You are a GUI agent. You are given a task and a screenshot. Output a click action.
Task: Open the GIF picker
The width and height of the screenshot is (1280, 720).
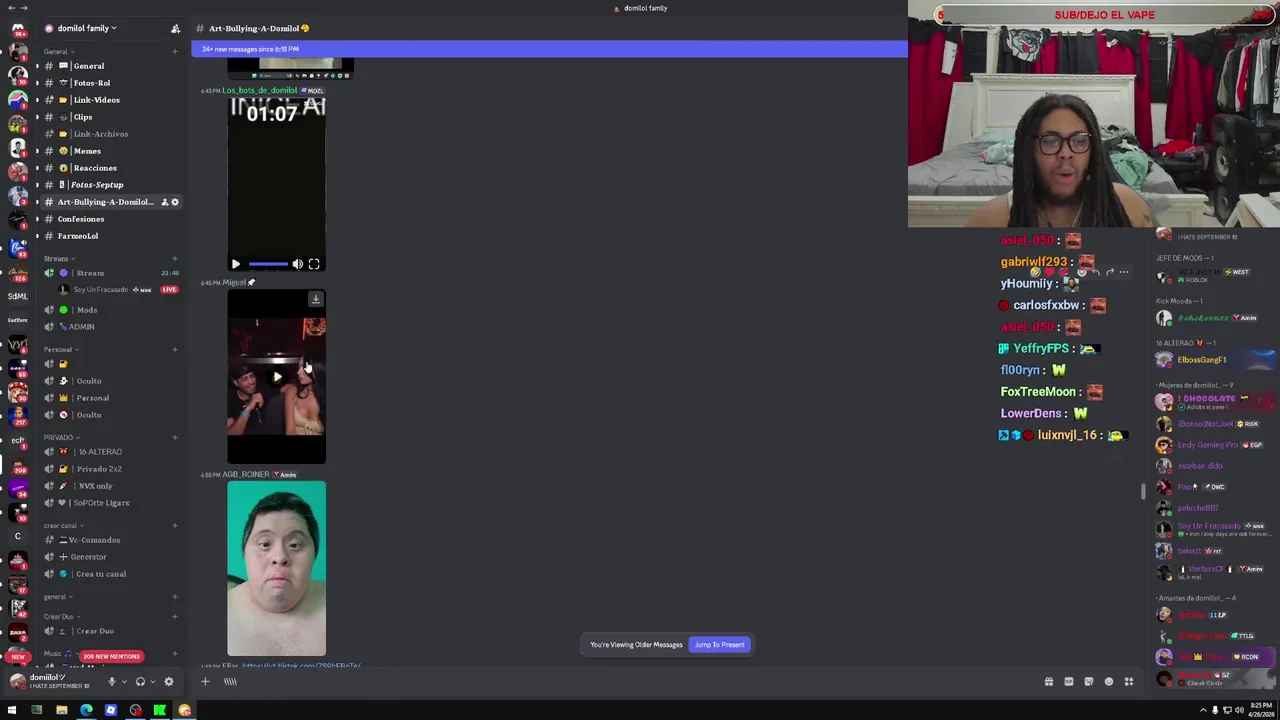coord(1069,681)
